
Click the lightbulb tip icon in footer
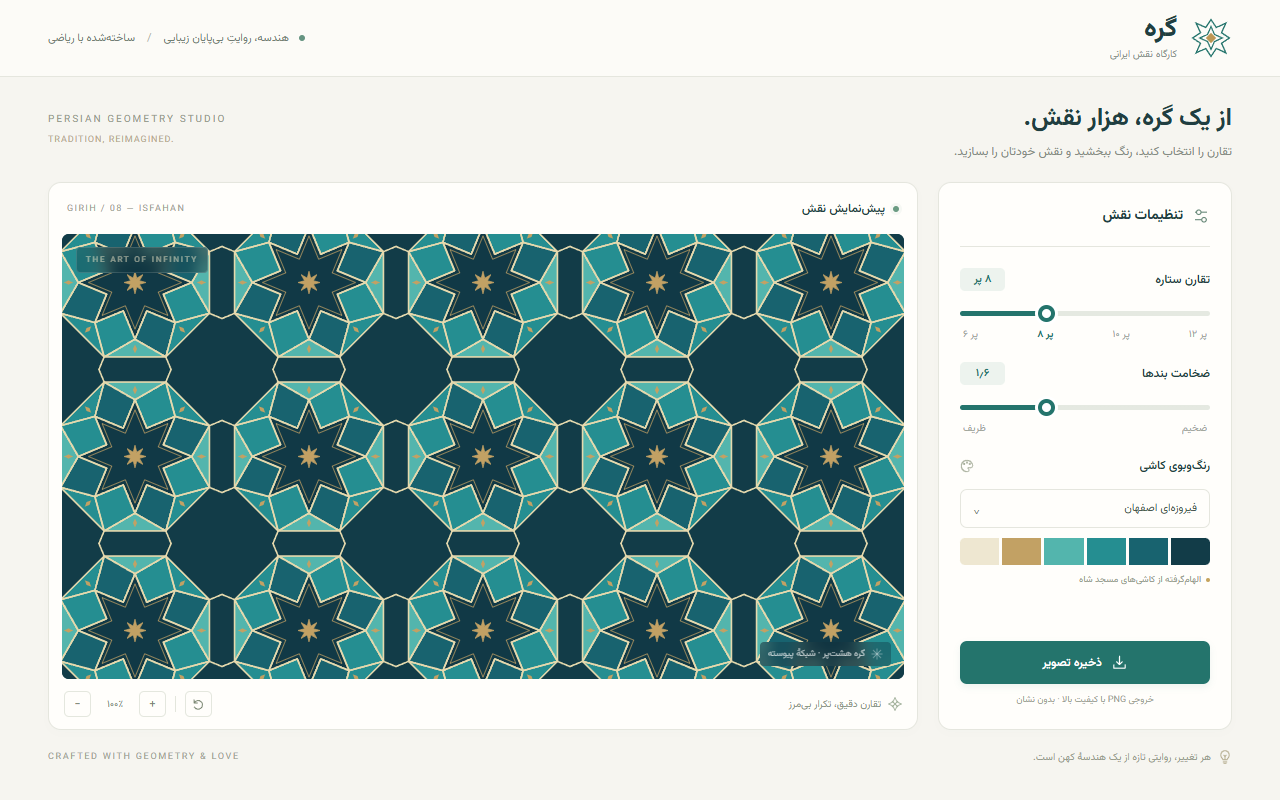click(x=1224, y=757)
